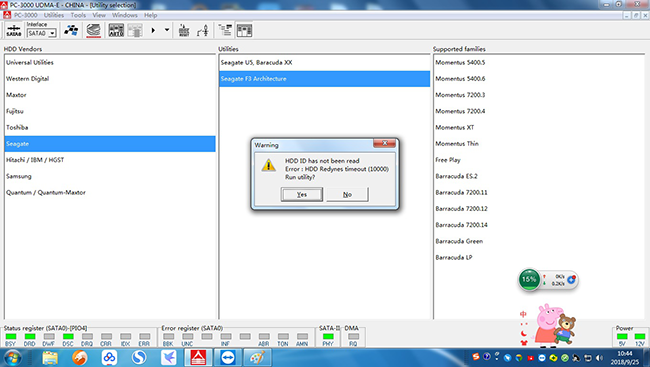Select Seagate U5, Baracuda XX utility
650x367 pixels.
(x=324, y=63)
